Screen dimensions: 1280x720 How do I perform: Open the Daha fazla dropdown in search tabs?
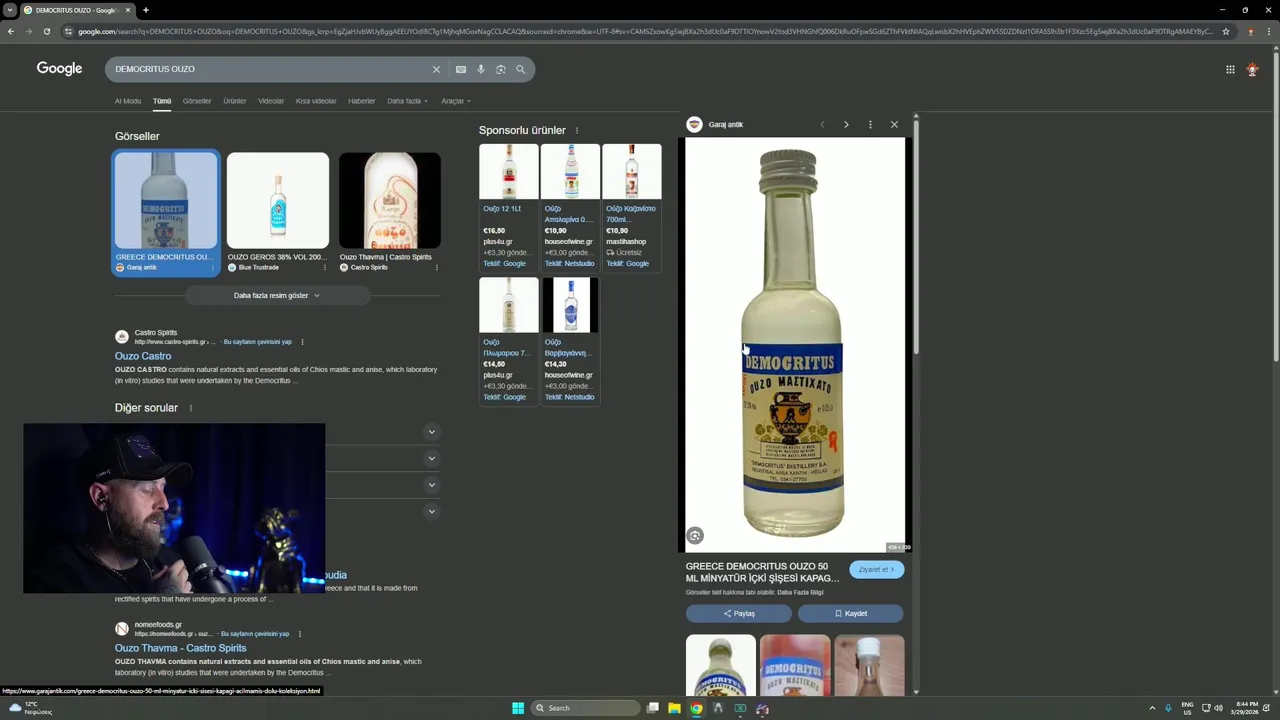point(407,101)
